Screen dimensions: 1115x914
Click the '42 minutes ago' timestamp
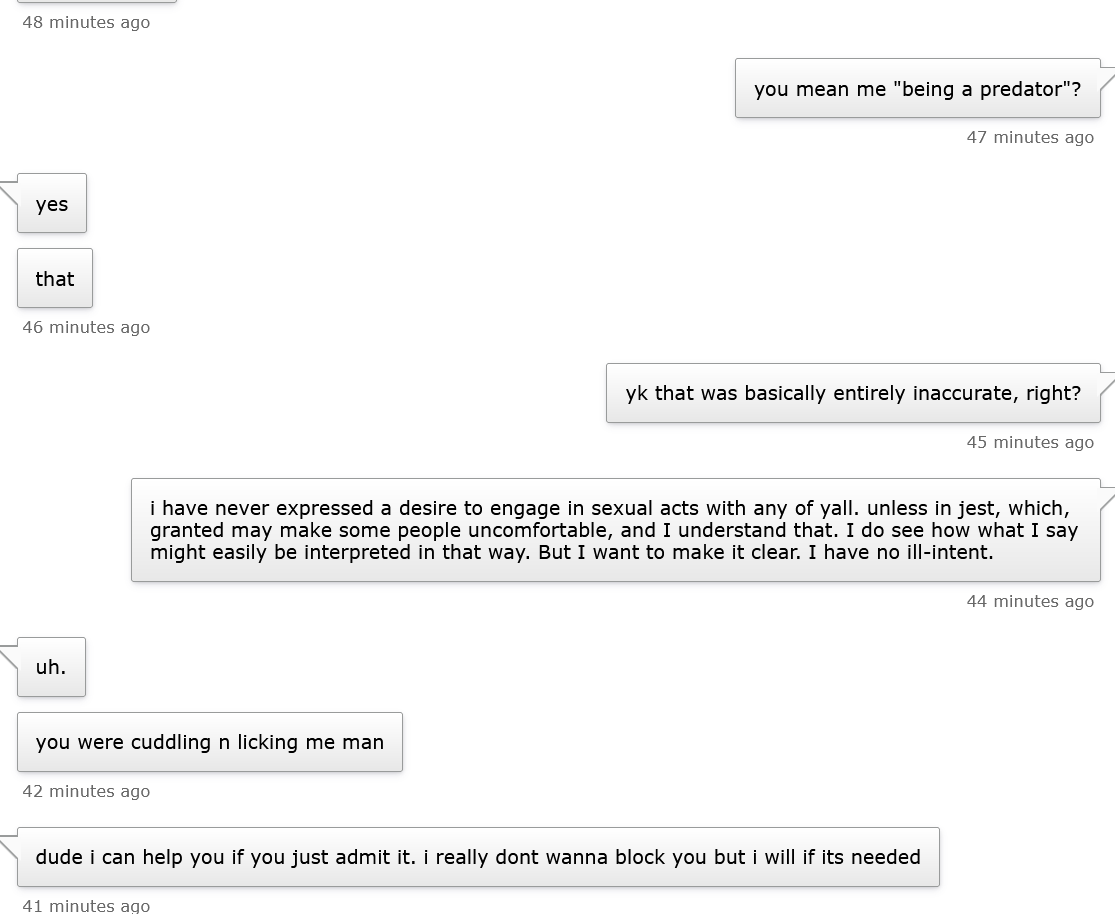86,792
